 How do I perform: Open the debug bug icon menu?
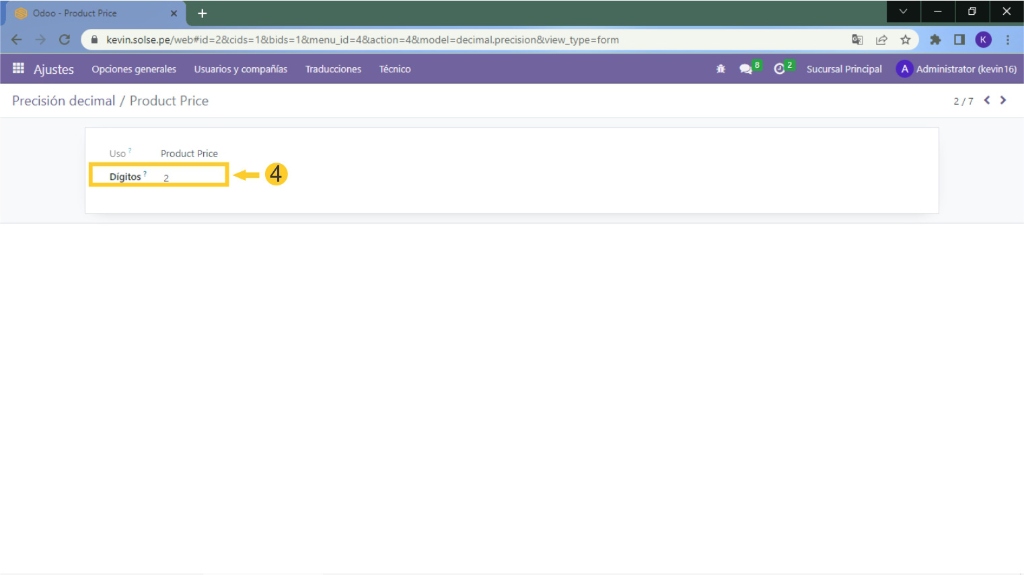pos(721,69)
